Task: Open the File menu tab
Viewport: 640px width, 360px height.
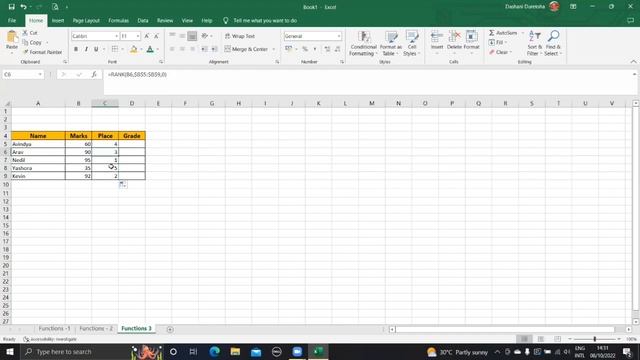Action: 12,20
